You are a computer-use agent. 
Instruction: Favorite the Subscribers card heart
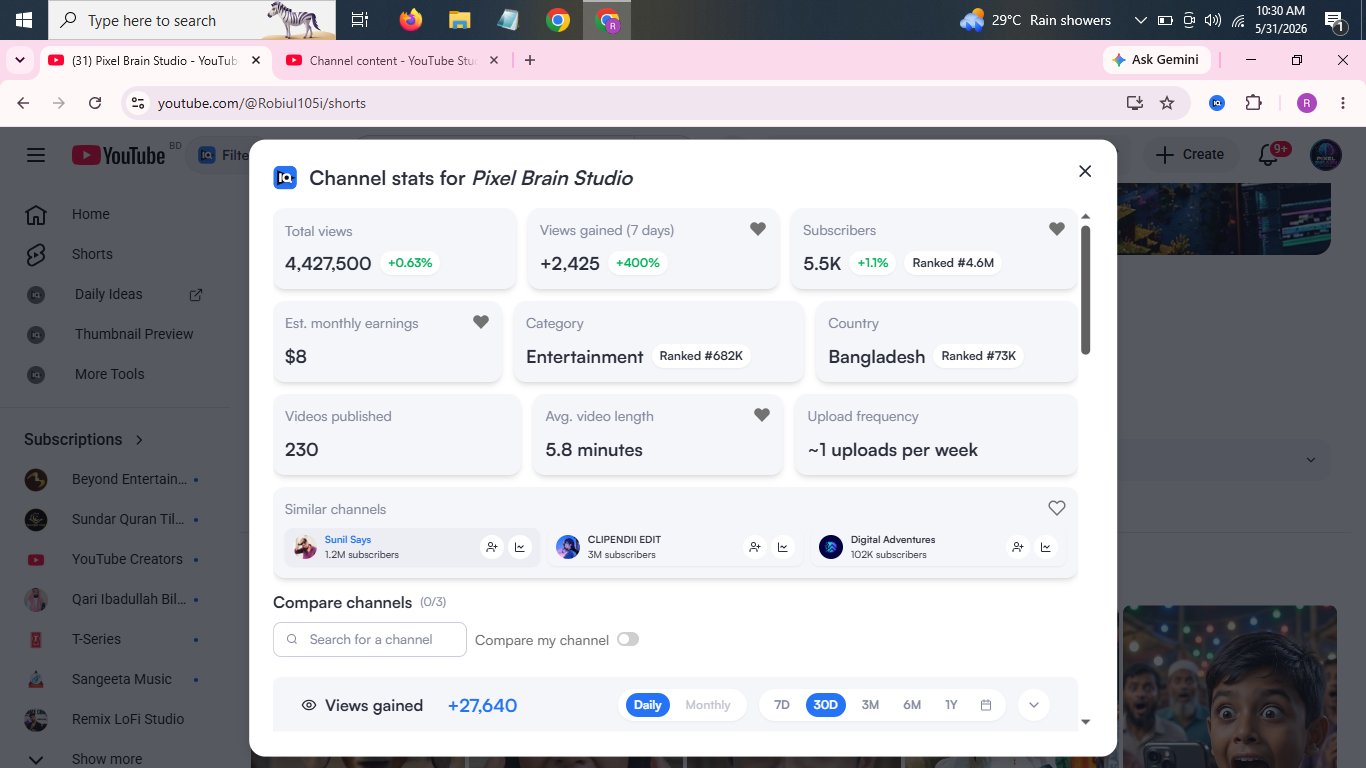(1057, 229)
